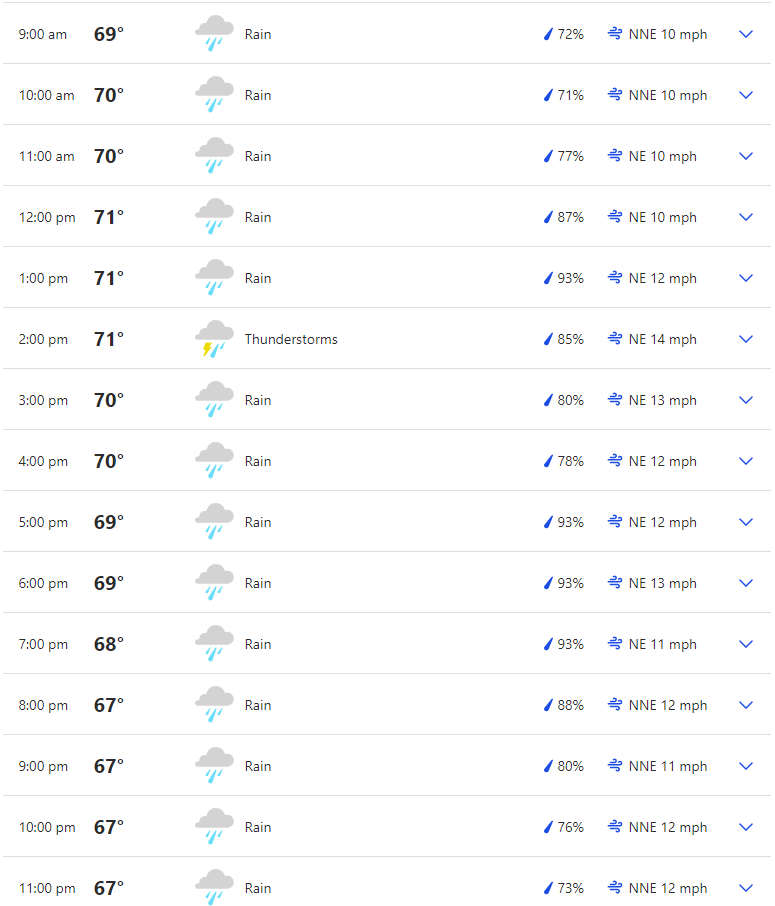775x906 pixels.
Task: Click the raindrop icon beside 72% precipitation
Action: click(x=548, y=35)
